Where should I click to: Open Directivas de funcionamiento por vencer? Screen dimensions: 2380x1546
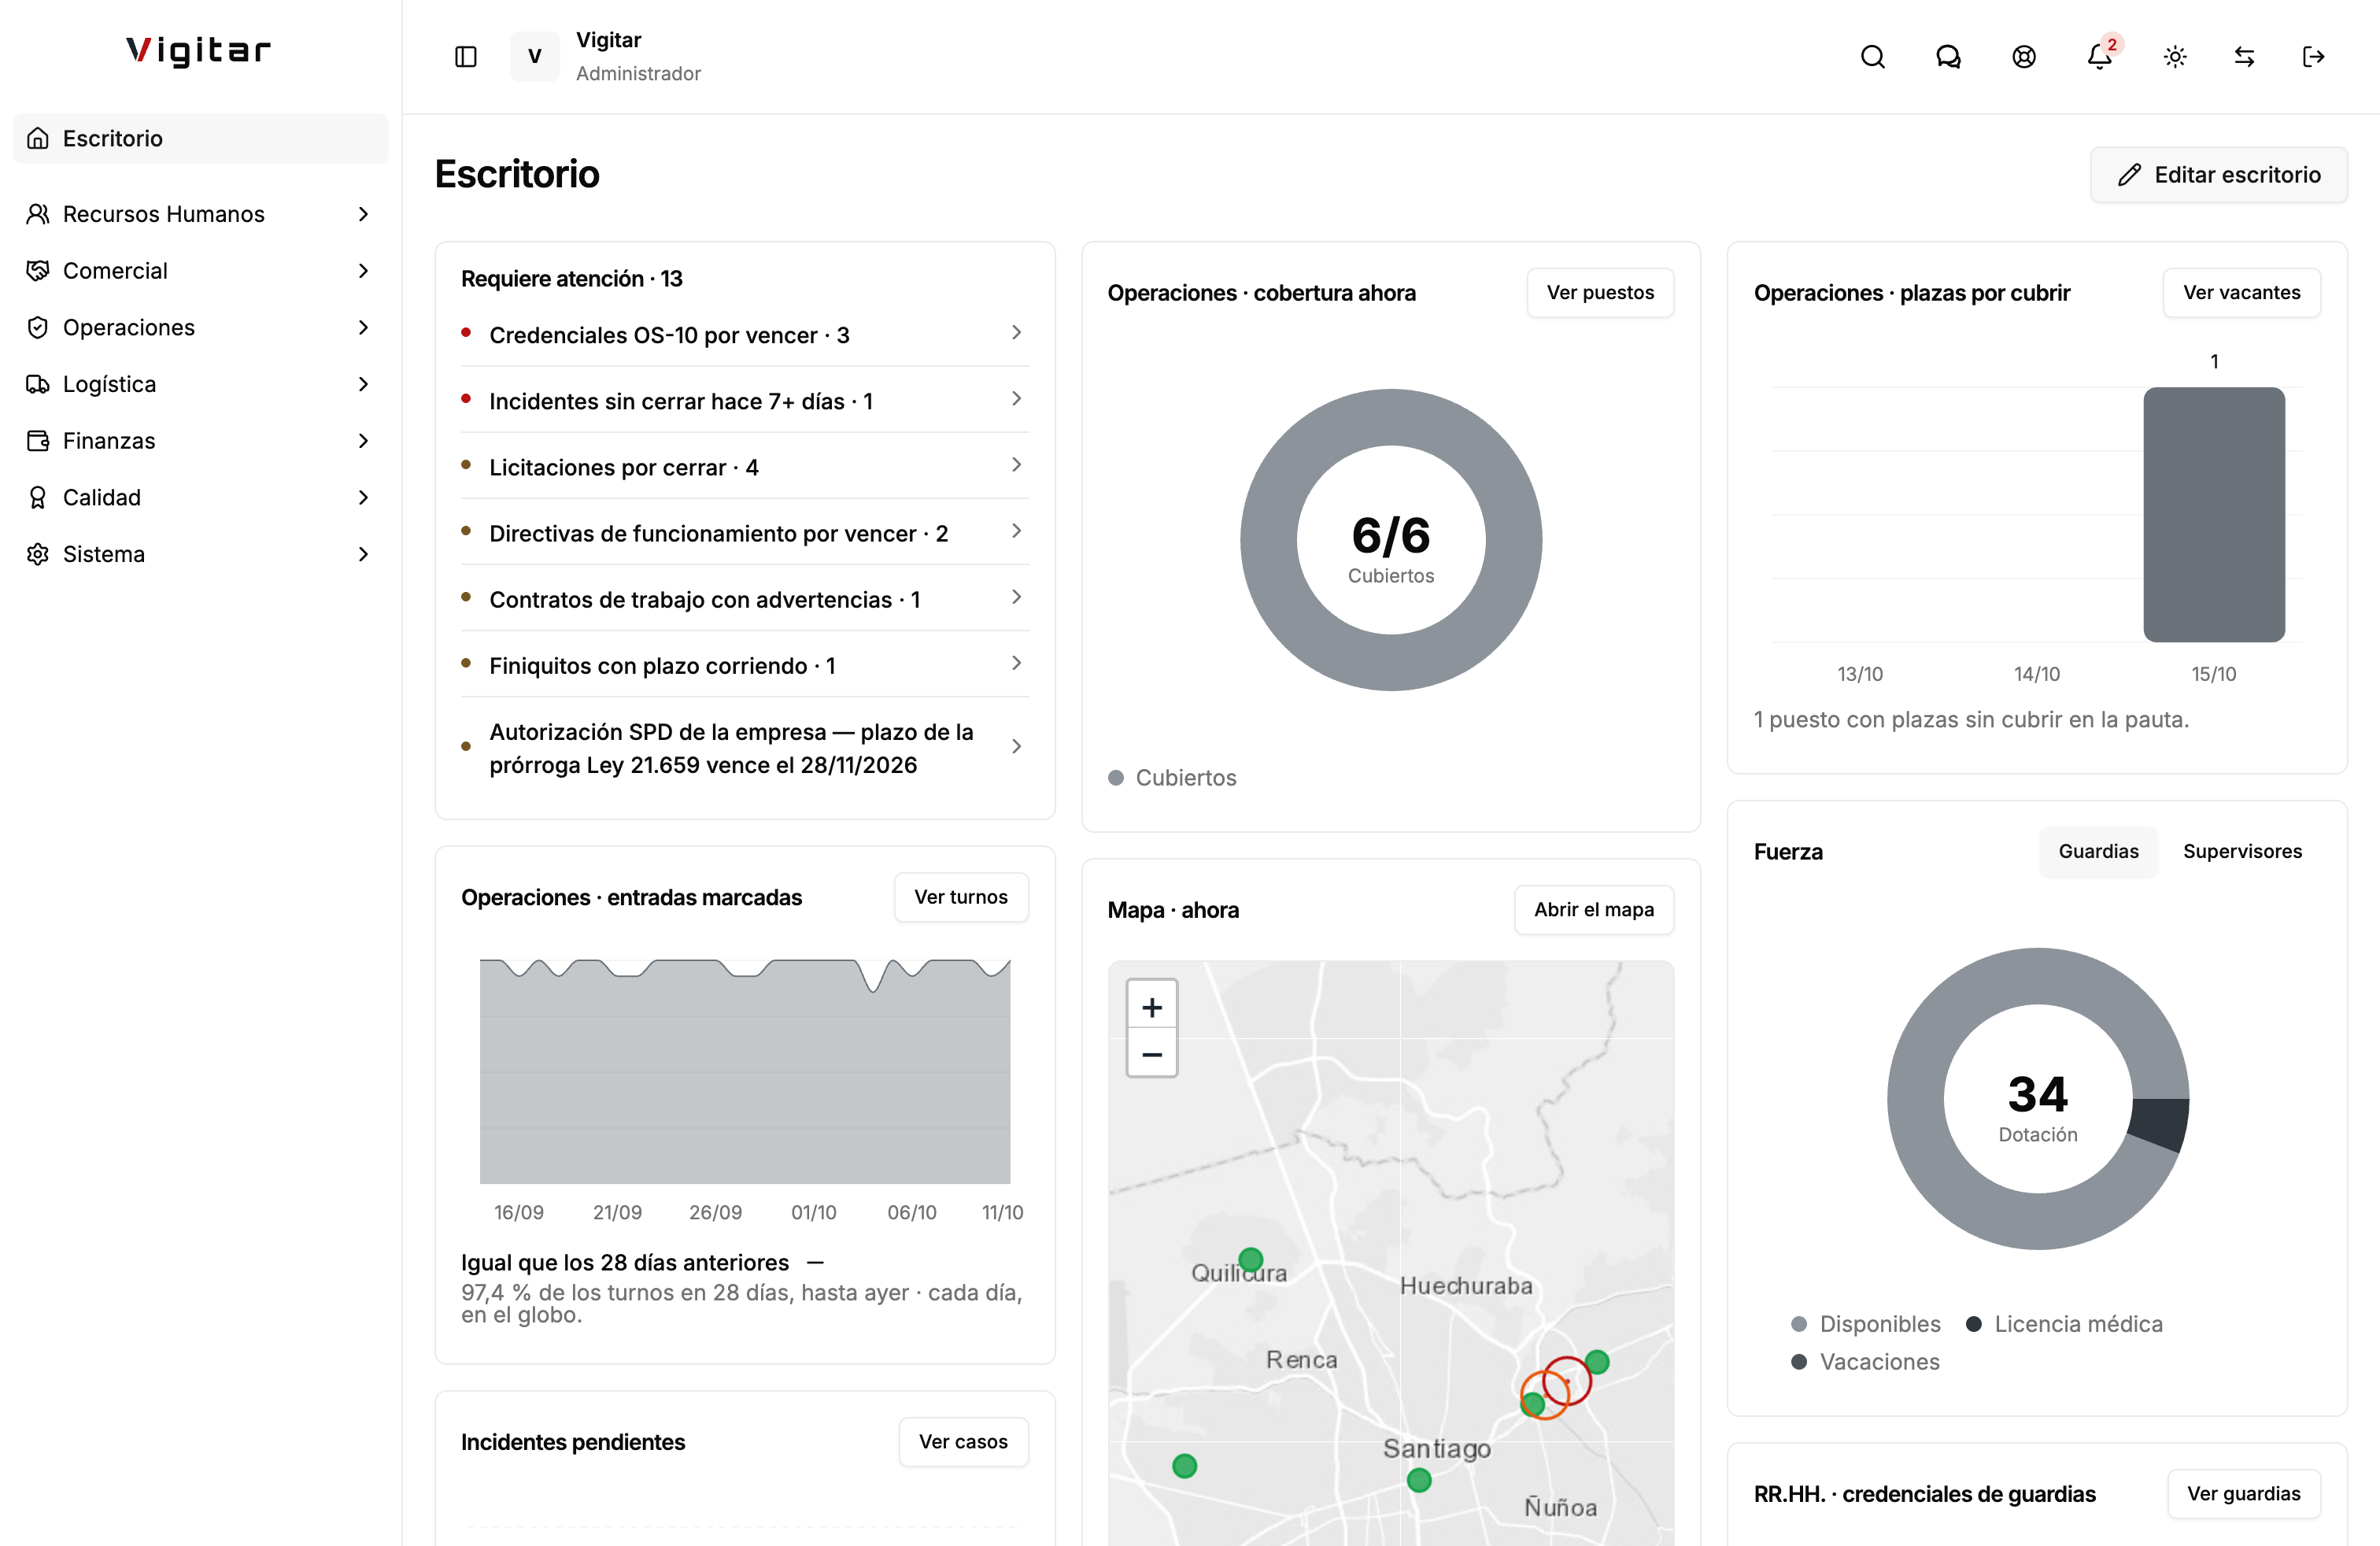click(744, 532)
